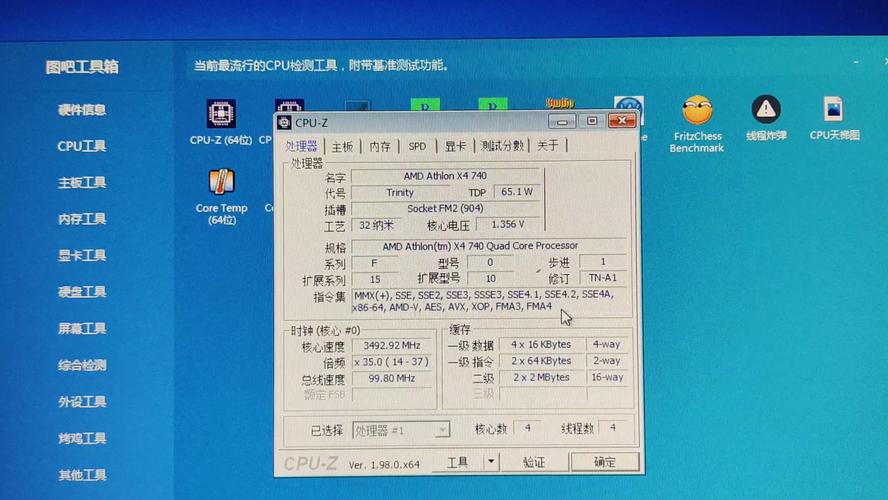
Task: Click the 图吧工具箱 title text
Action: coord(82,67)
